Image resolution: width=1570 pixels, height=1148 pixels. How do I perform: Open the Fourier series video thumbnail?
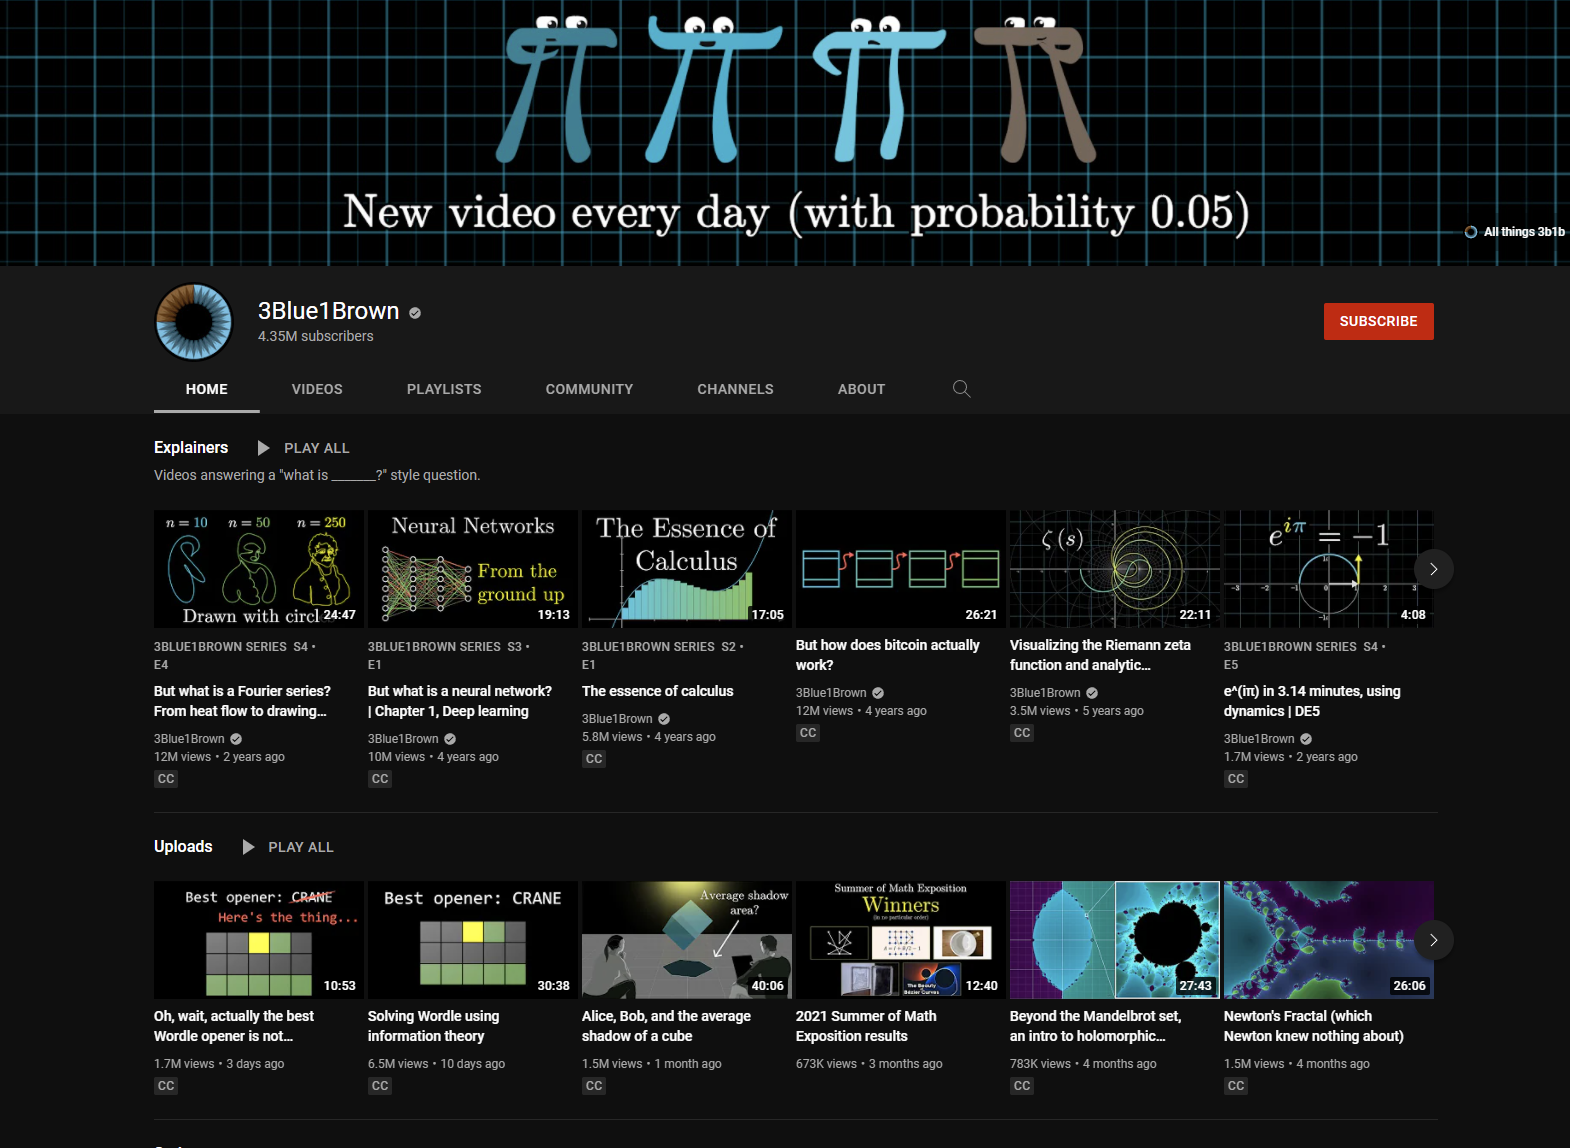(x=259, y=569)
